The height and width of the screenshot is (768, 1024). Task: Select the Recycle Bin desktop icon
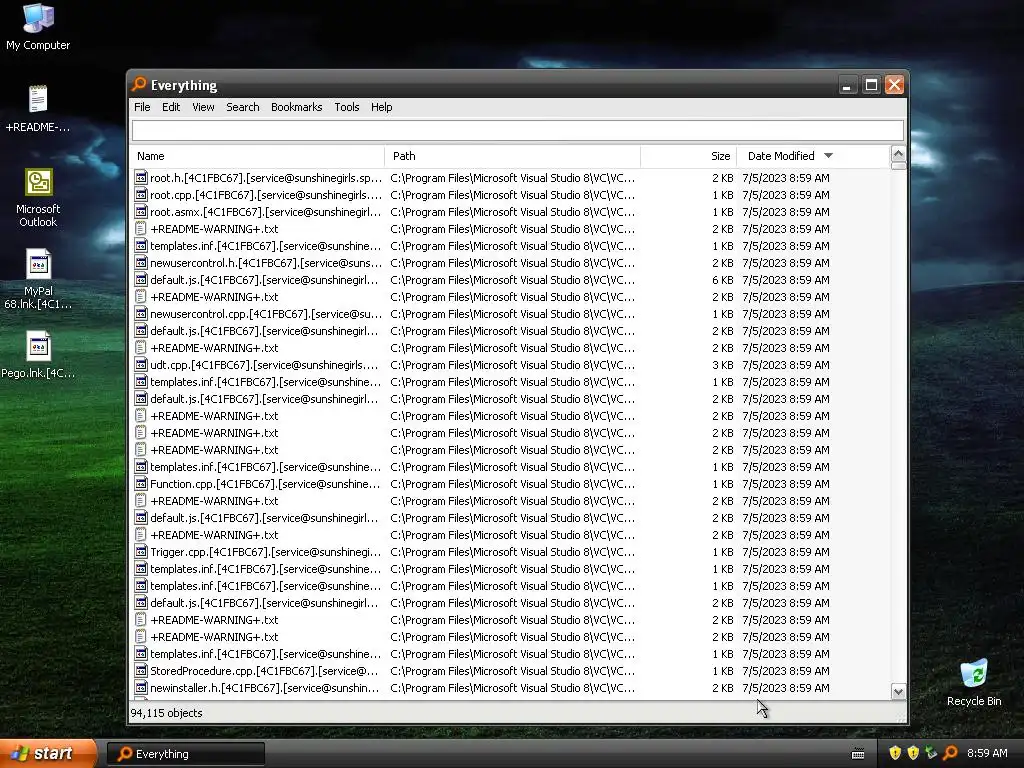point(974,682)
